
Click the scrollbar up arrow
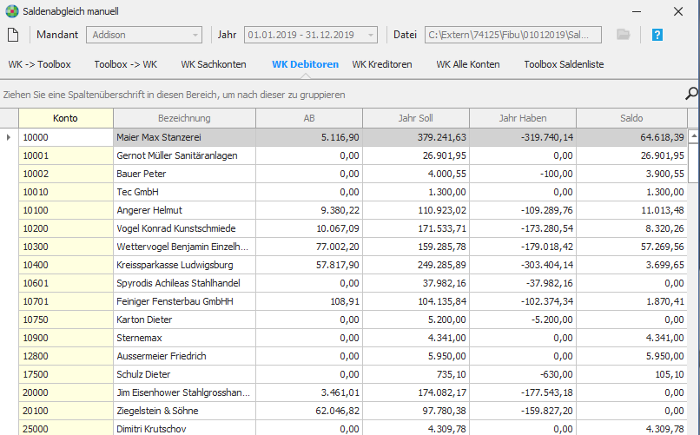pos(694,136)
